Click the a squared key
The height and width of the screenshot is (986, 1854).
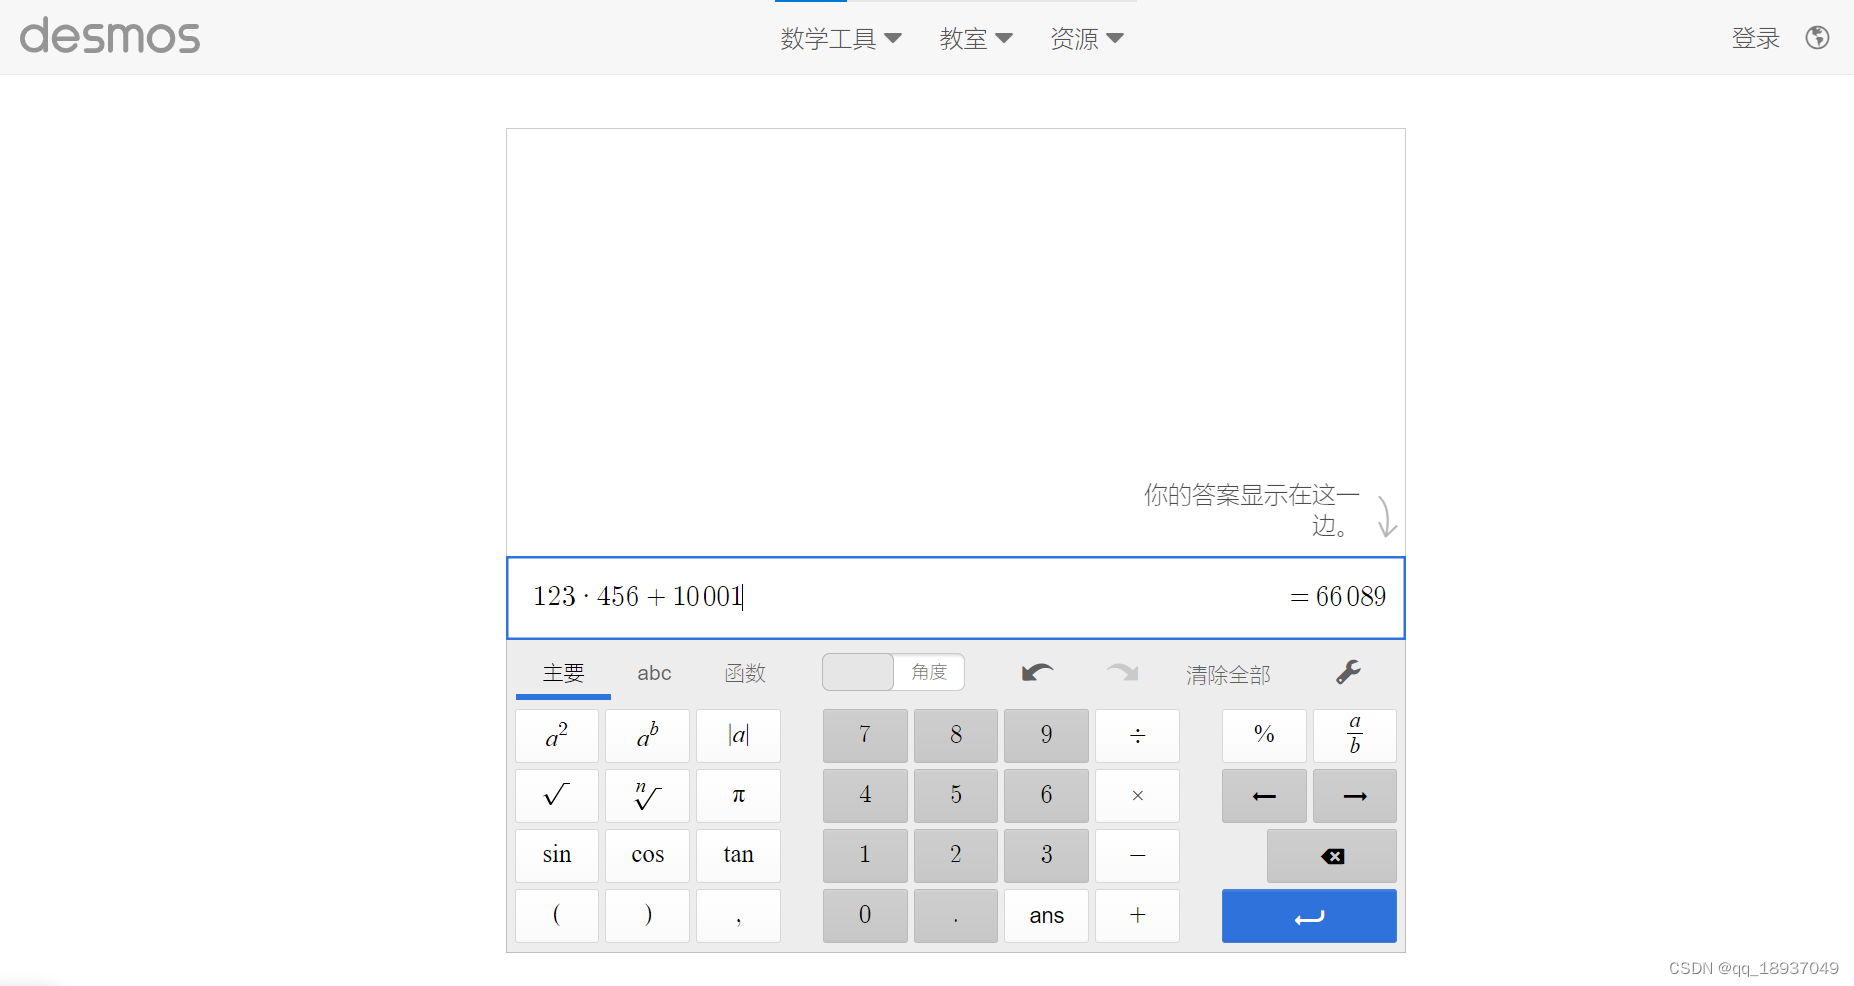pos(557,736)
